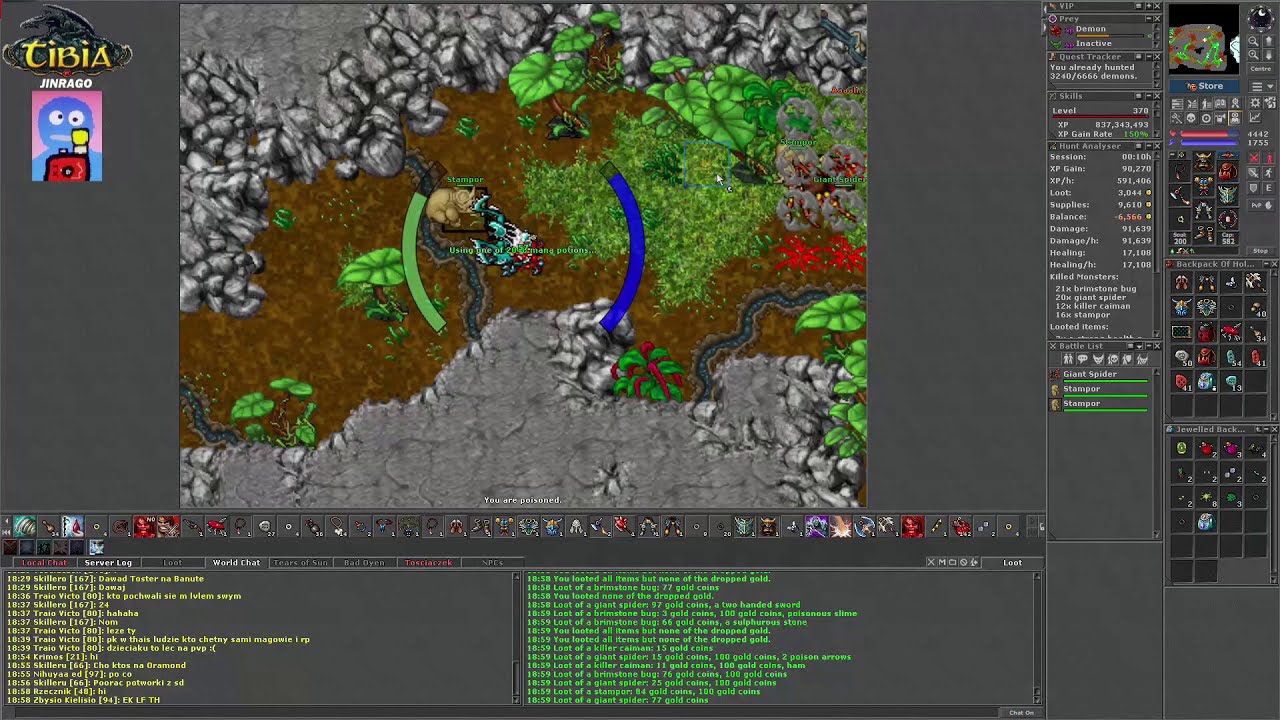Open the Tosciaczek chat tab
Screen dimensions: 1280x720
[428, 563]
